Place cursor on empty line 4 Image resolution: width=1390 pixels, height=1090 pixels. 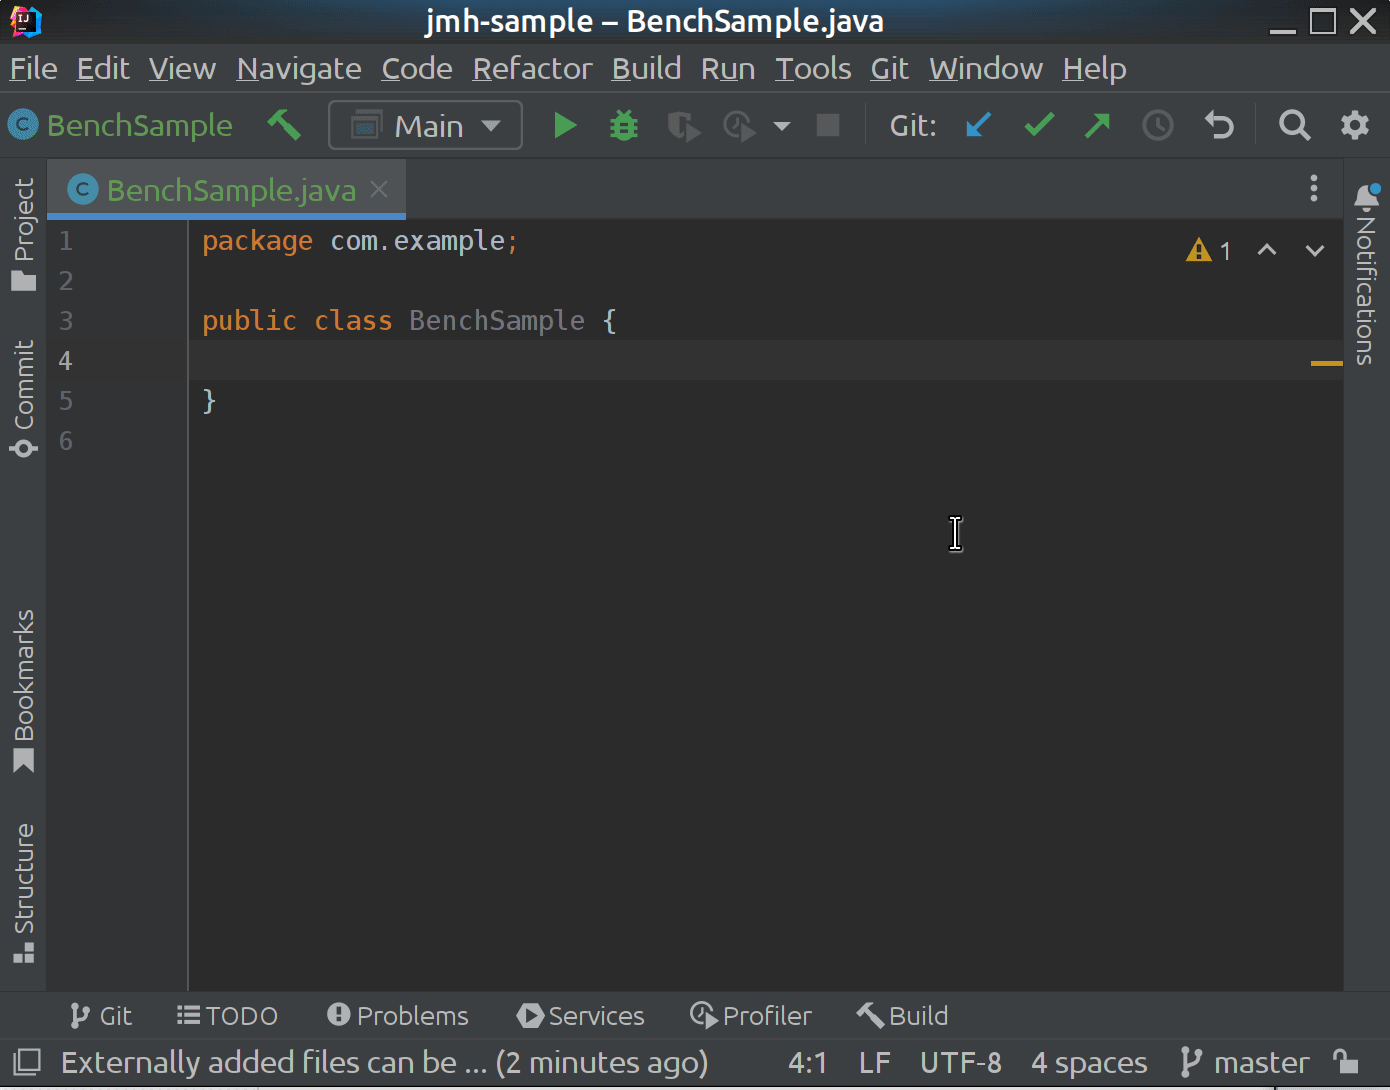[x=765, y=360]
